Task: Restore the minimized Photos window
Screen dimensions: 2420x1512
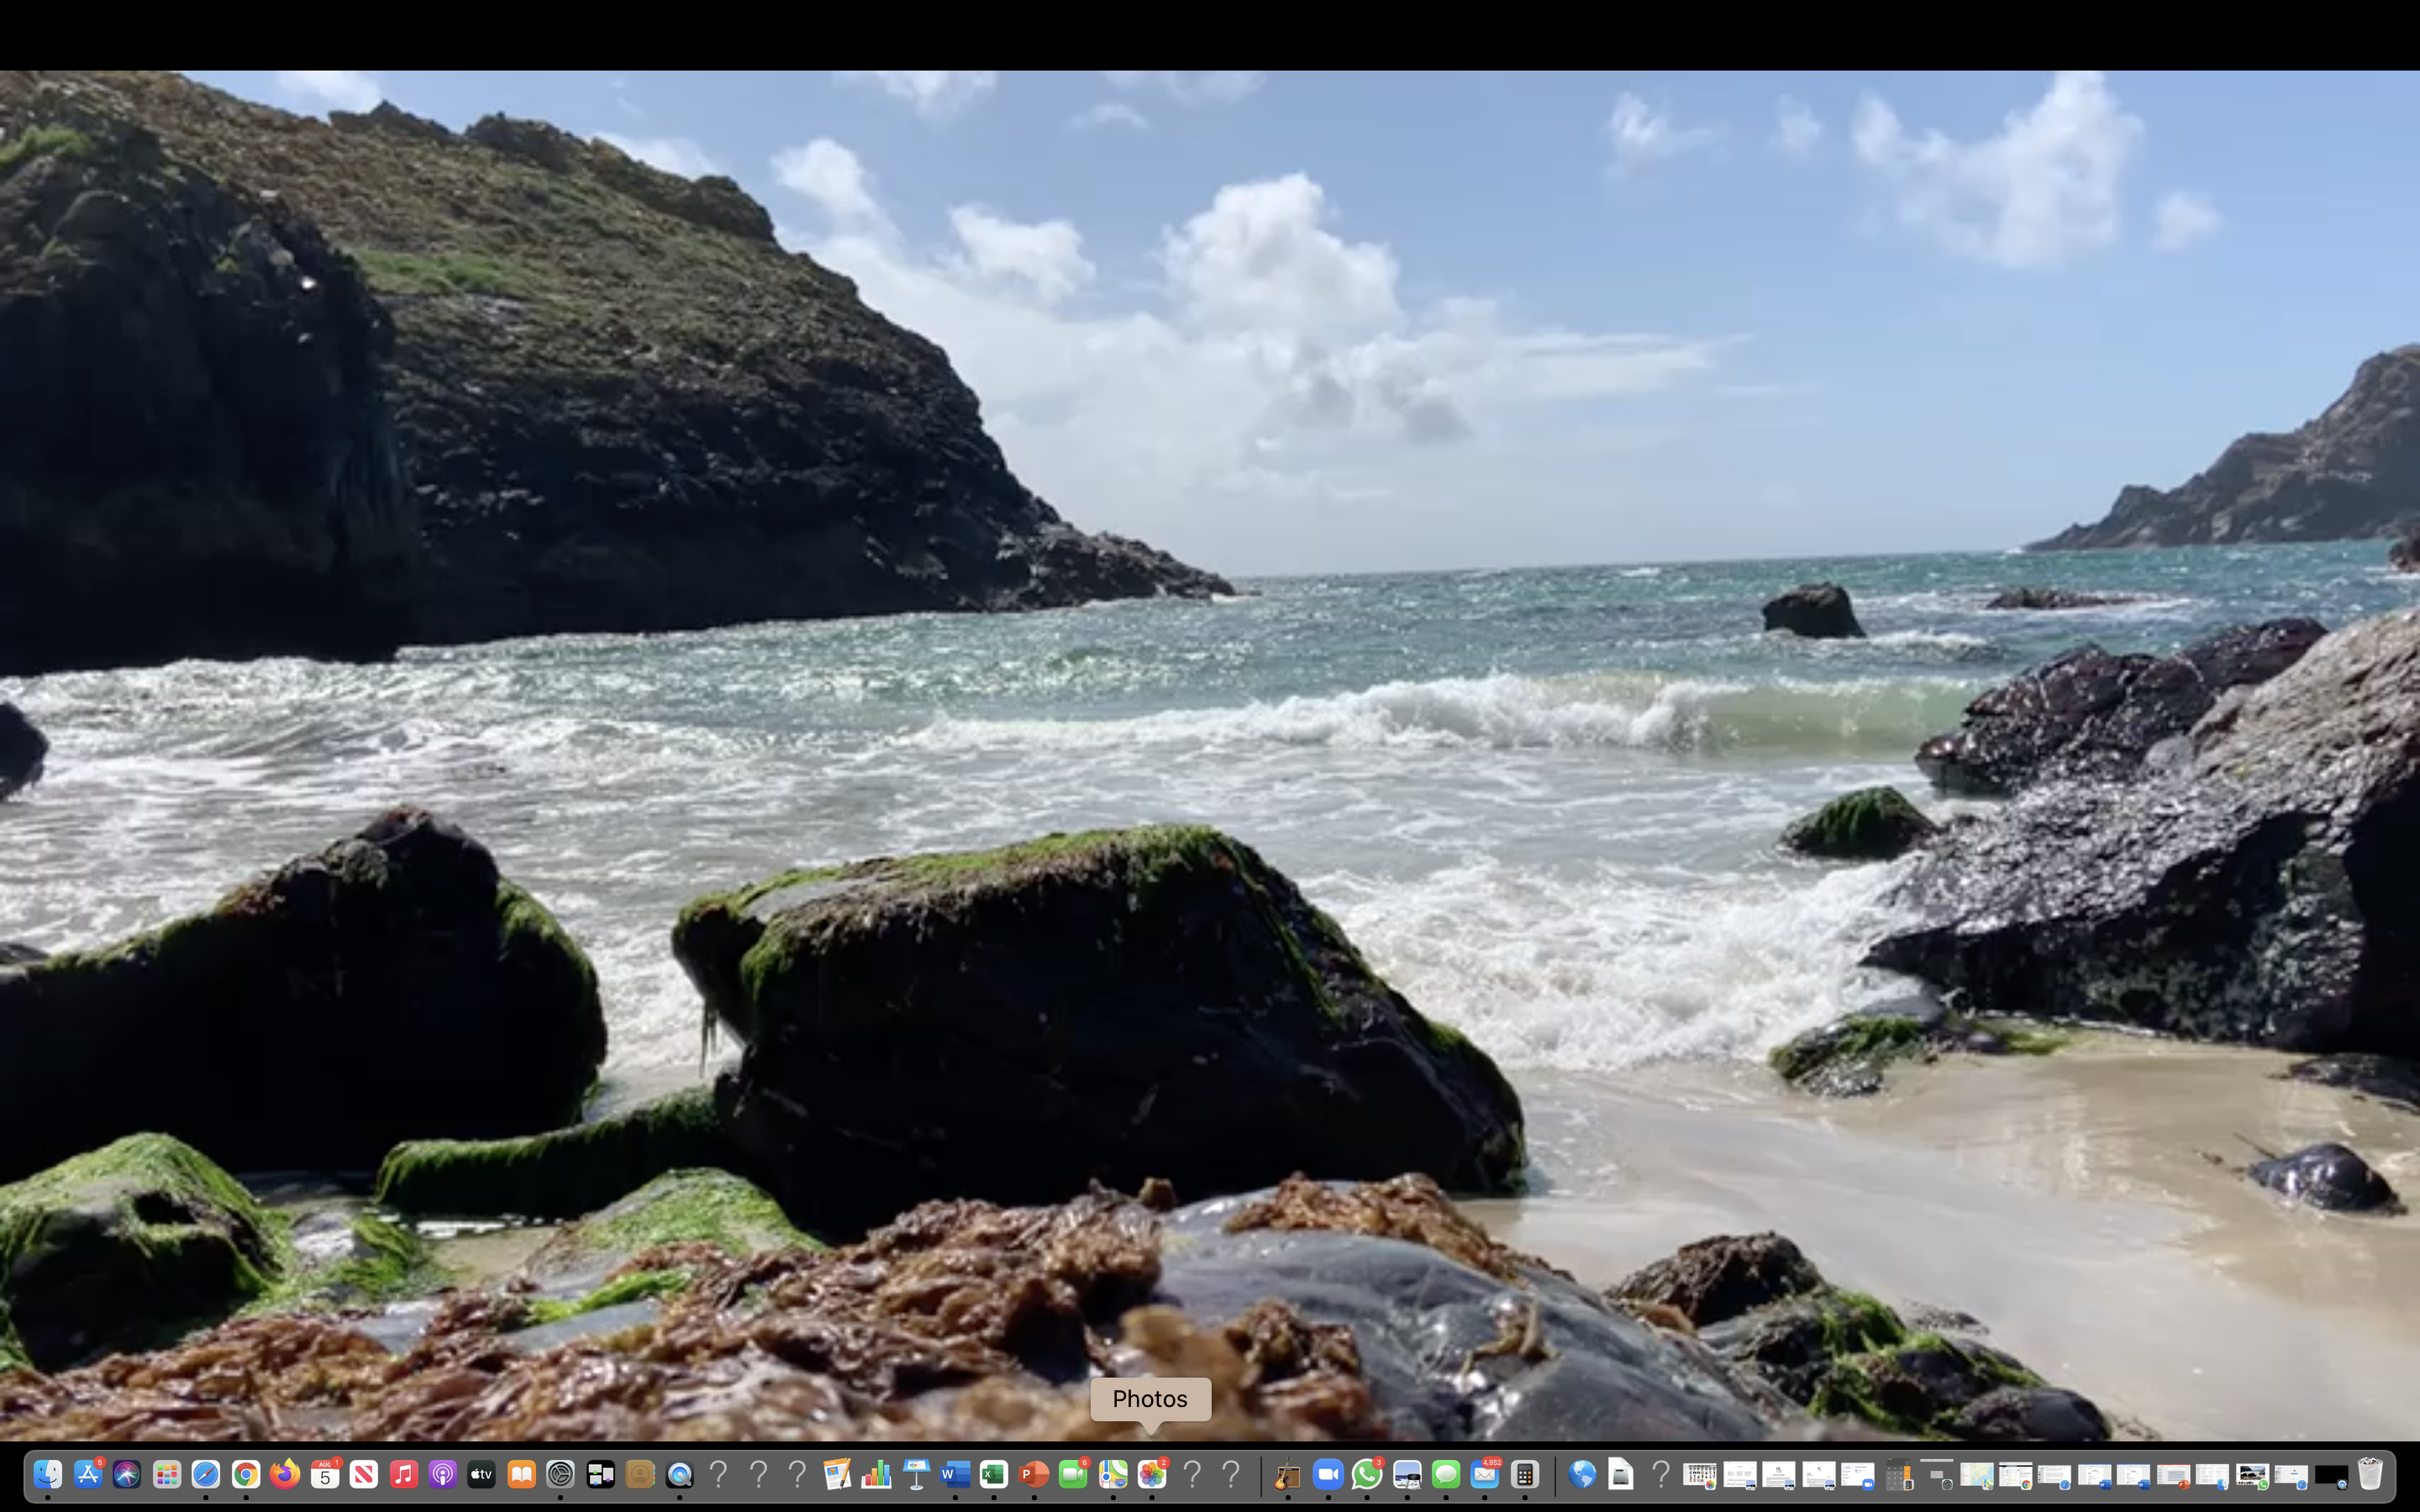Action: [1700, 1475]
